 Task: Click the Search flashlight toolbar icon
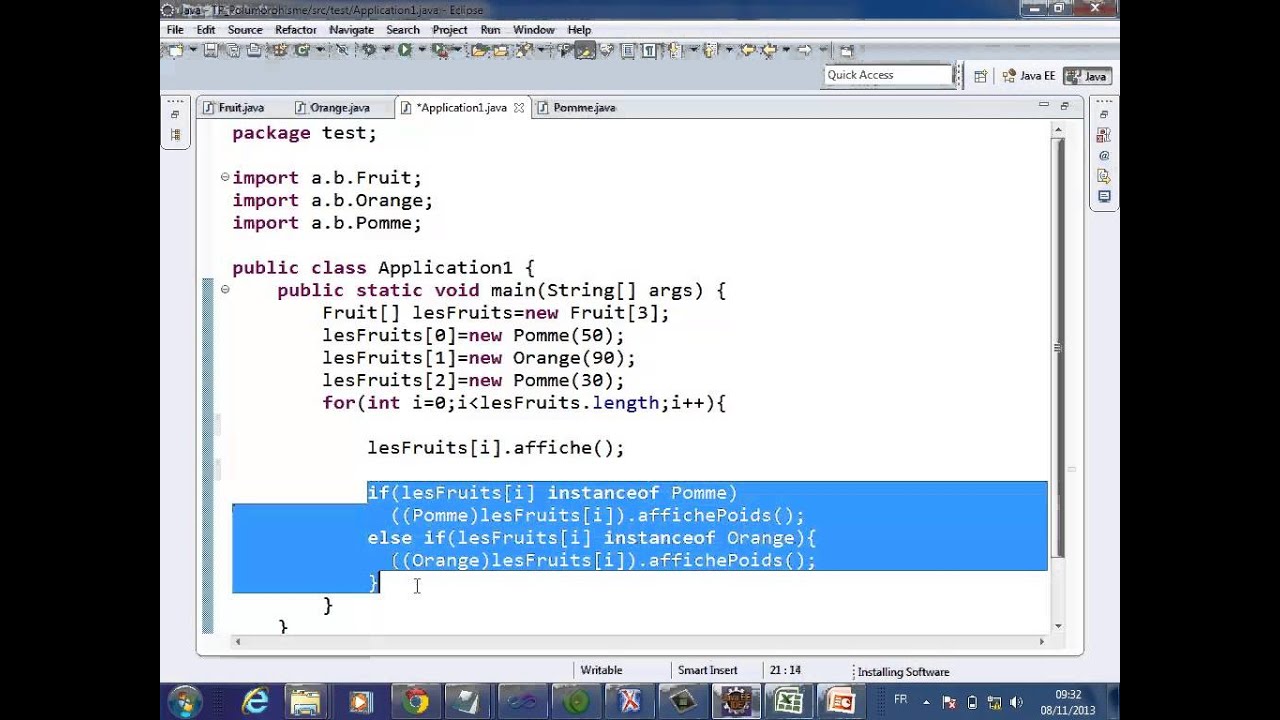pos(524,50)
